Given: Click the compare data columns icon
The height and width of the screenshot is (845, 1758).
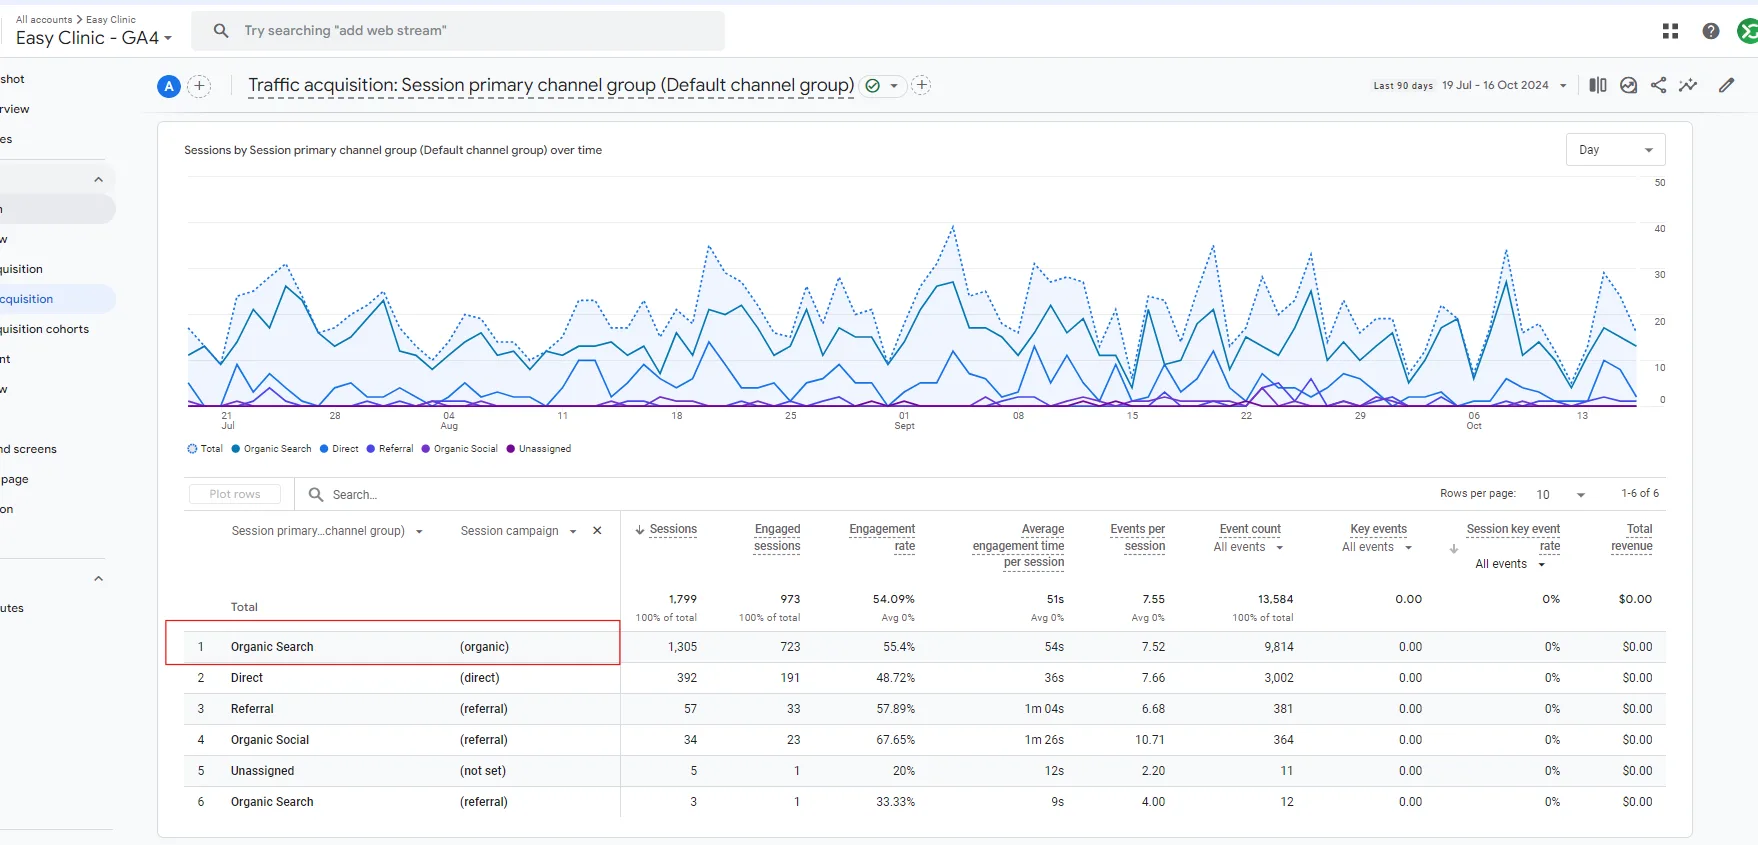Looking at the screenshot, I should [x=1598, y=85].
